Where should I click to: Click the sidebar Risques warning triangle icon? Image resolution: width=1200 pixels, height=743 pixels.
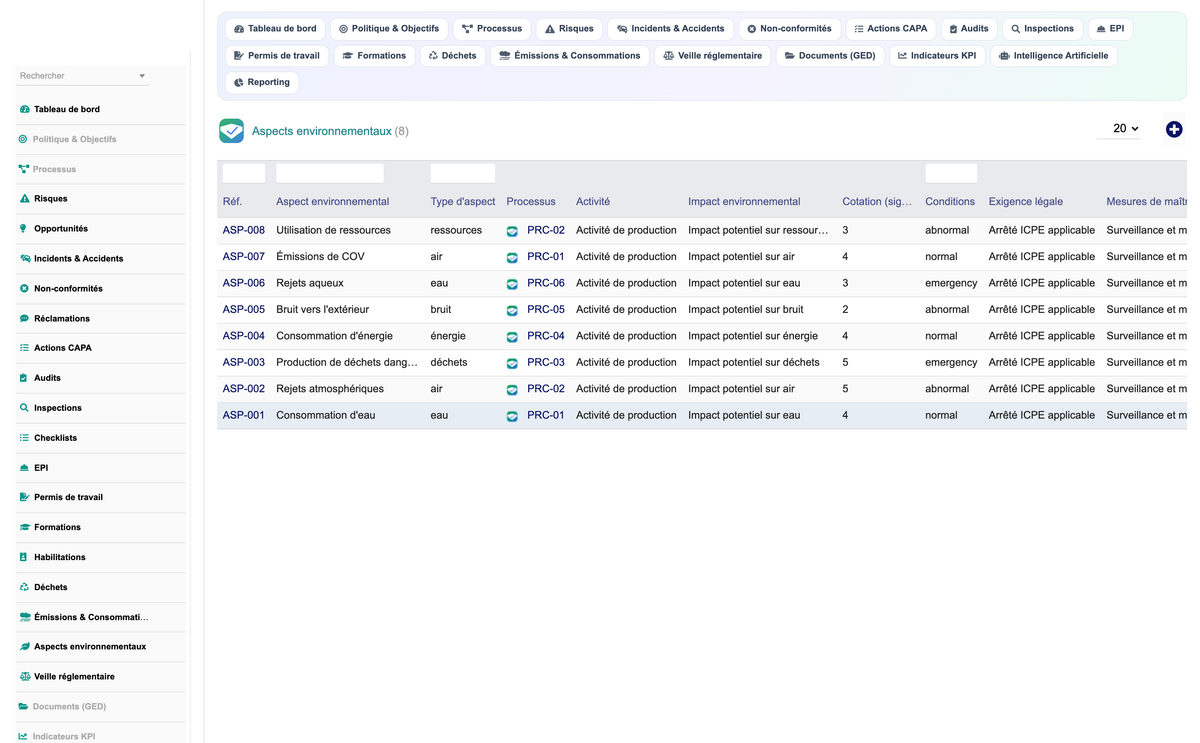(25, 199)
